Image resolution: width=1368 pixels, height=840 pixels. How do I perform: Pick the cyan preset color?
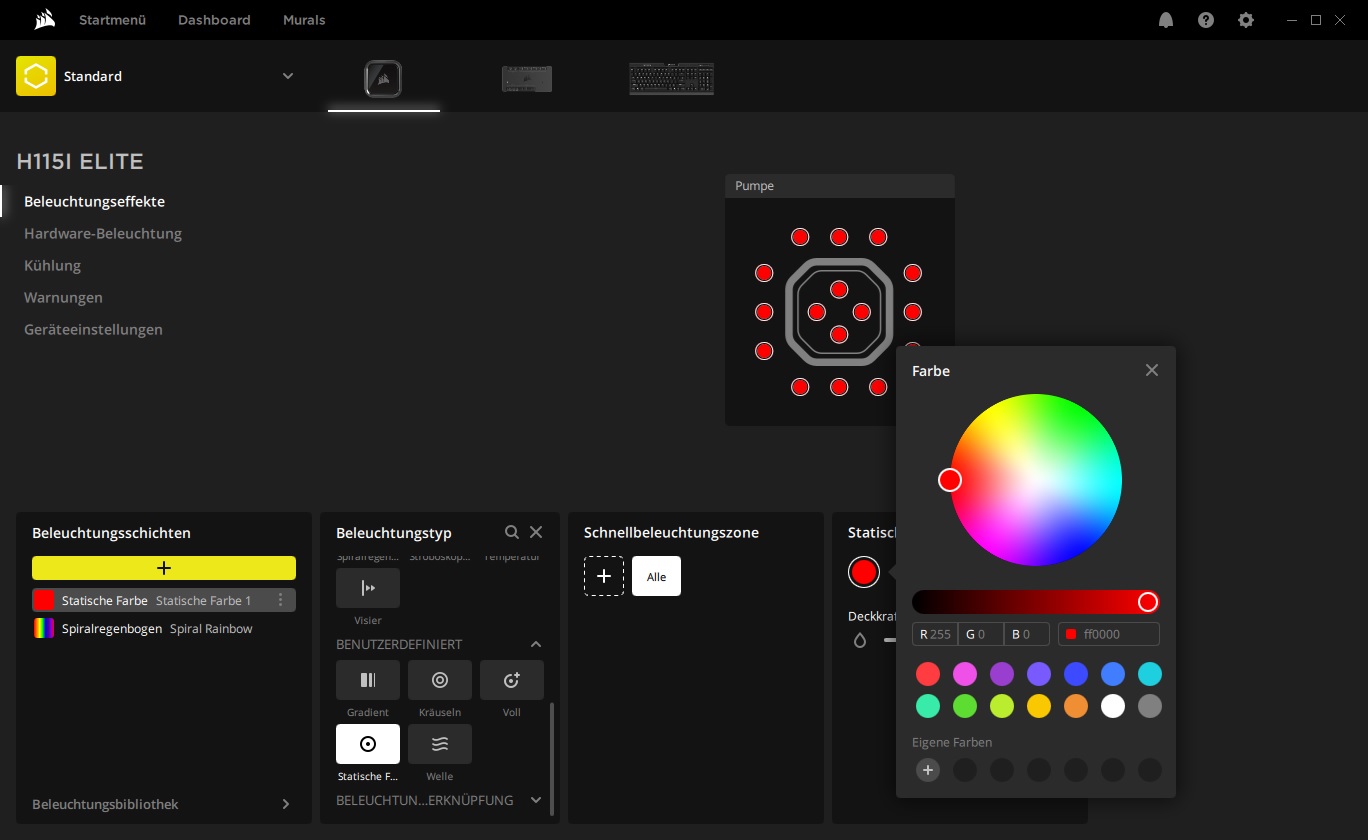click(x=1150, y=674)
